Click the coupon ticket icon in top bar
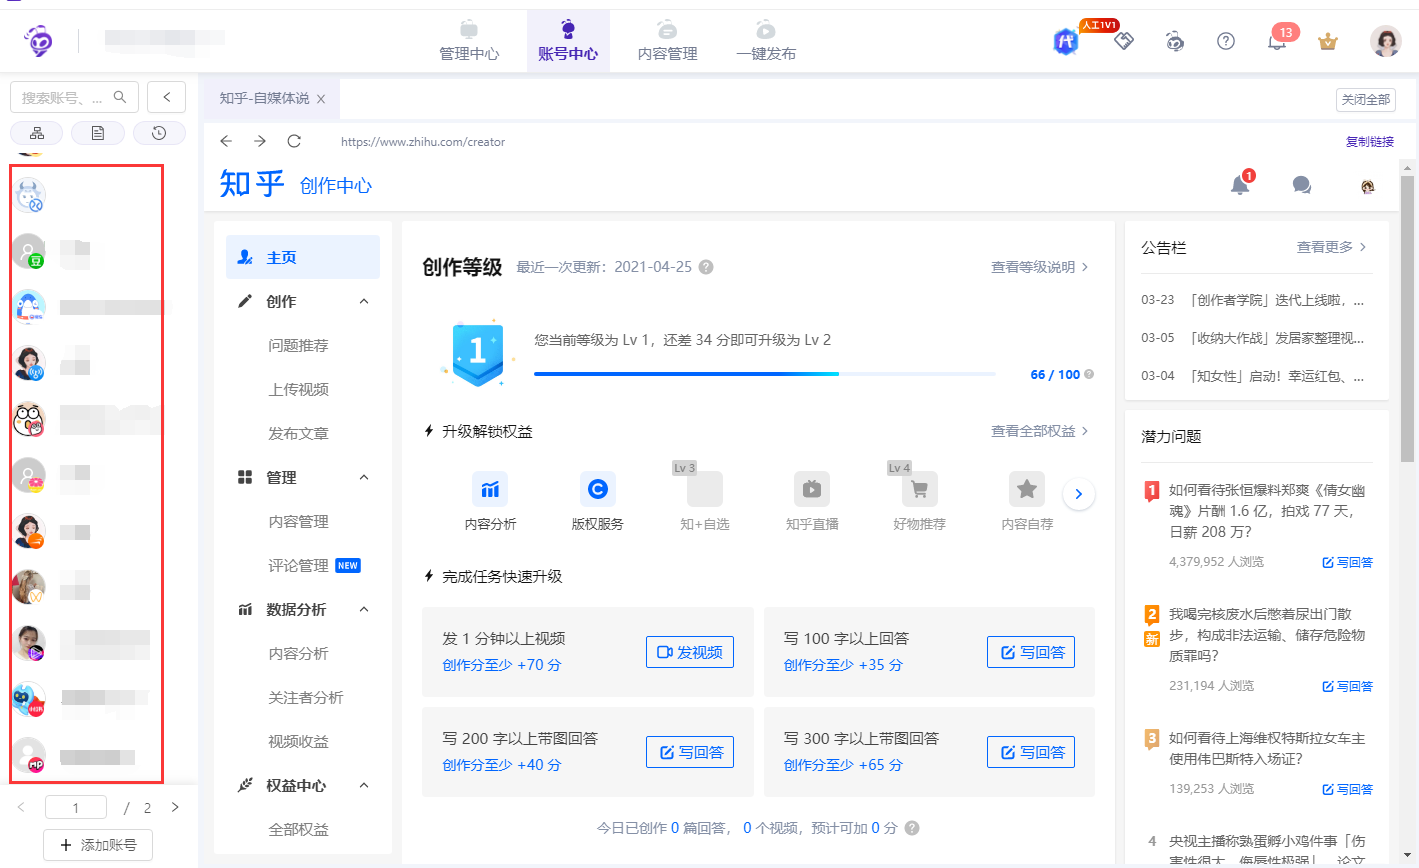Screen dimensions: 1419x868 [x=1124, y=42]
